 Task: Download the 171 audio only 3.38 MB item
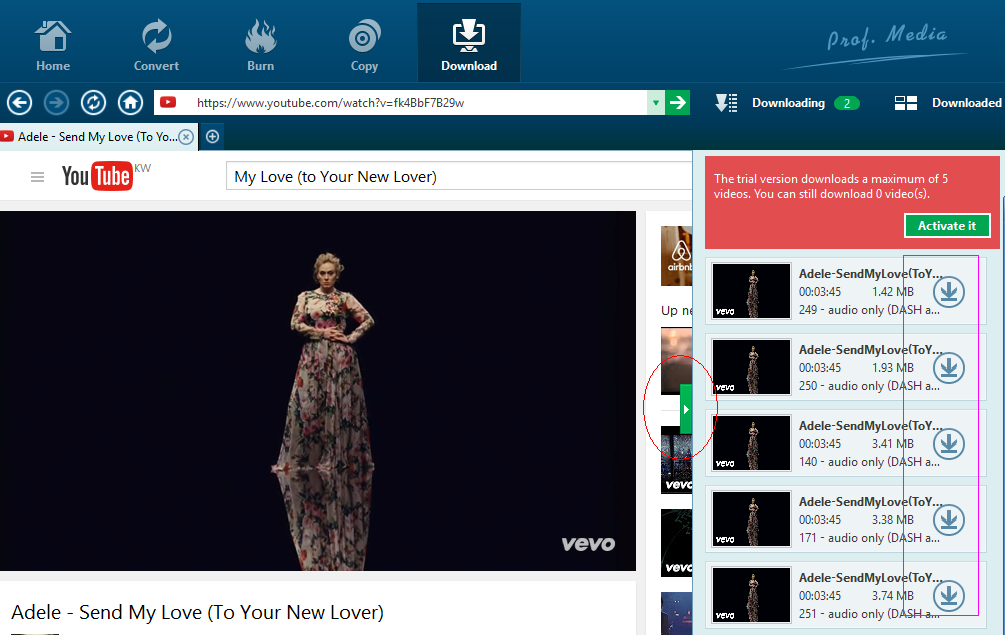(949, 520)
